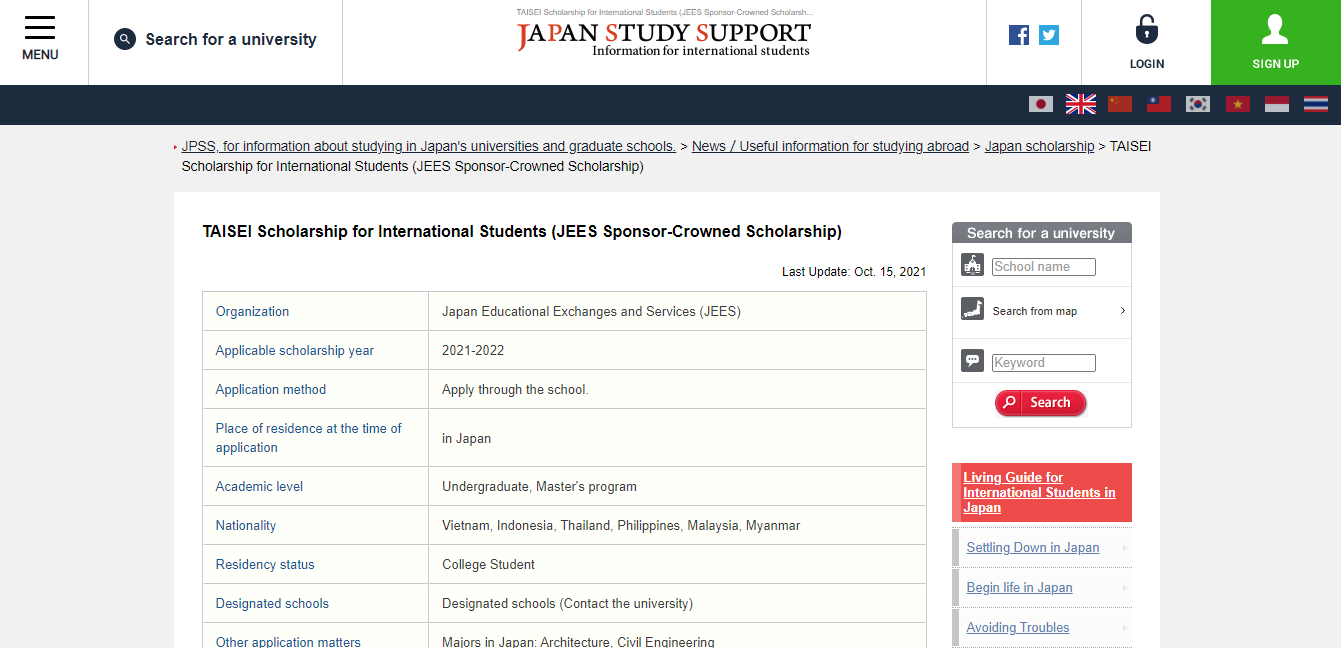Focus the School name input field
Screen dimensions: 1341x648
pyautogui.click(x=1044, y=267)
